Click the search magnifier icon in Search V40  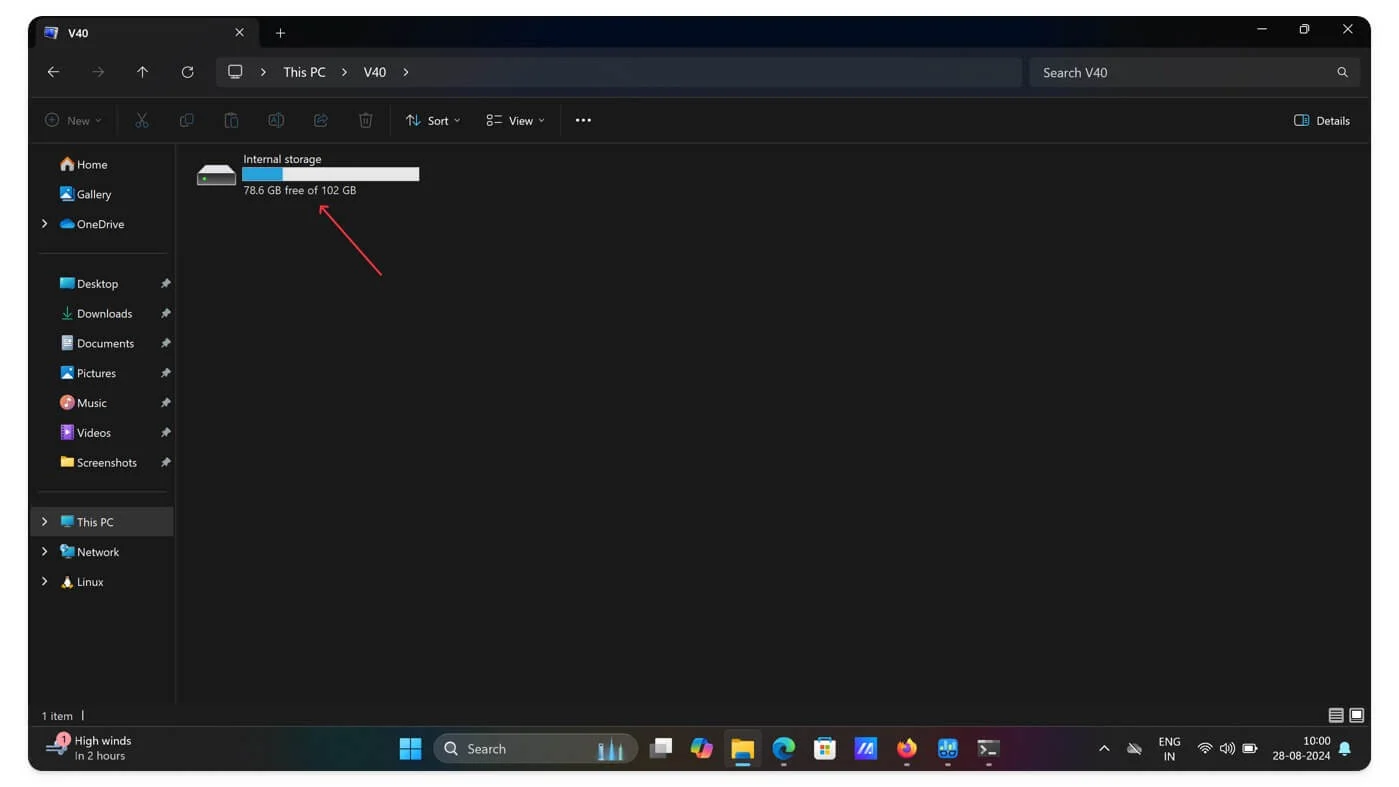coord(1342,72)
